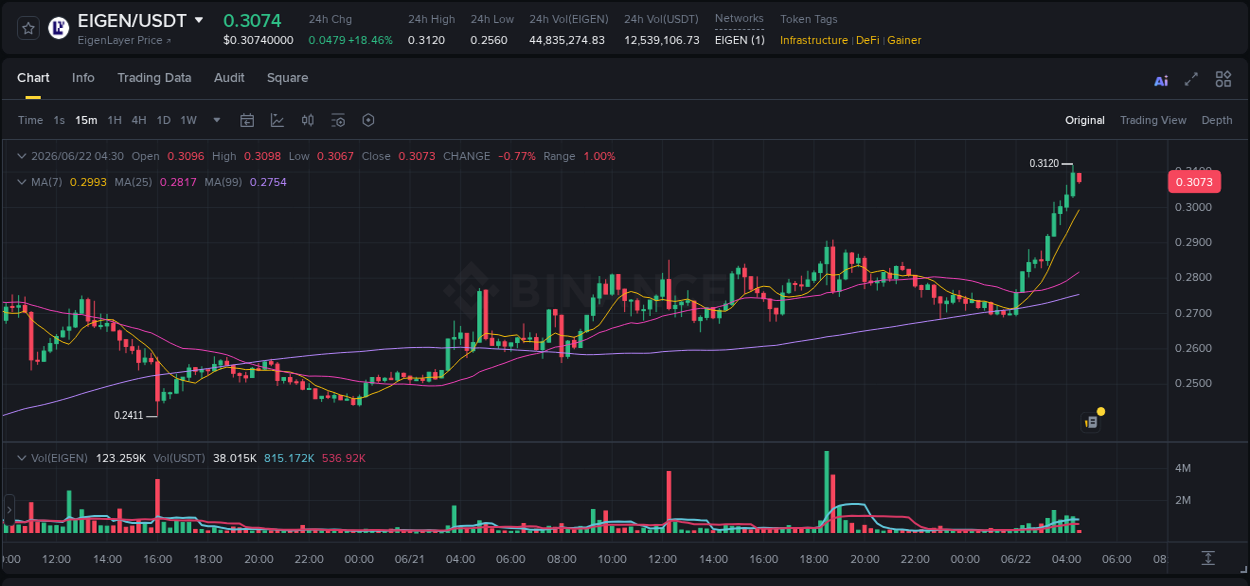Click the MA(7) indicator label
Image resolution: width=1250 pixels, height=586 pixels.
tap(47, 182)
